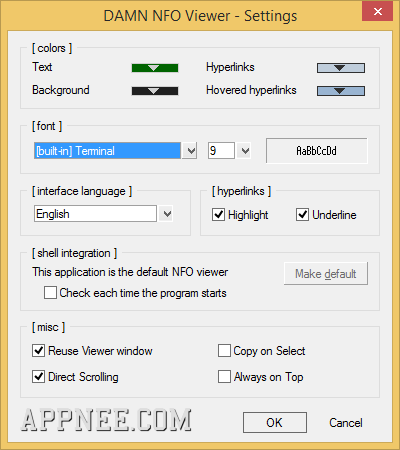Open the Background color swatch
This screenshot has height=450, width=400.
click(x=155, y=91)
